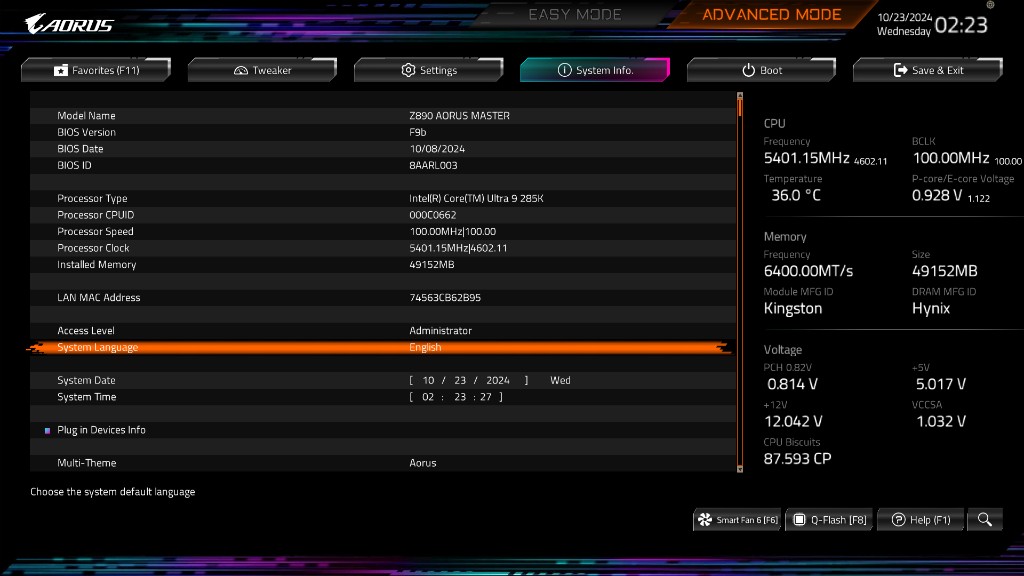Click the VCCSA 1.032 V reading
This screenshot has height=576, width=1024.
pyautogui.click(x=940, y=421)
